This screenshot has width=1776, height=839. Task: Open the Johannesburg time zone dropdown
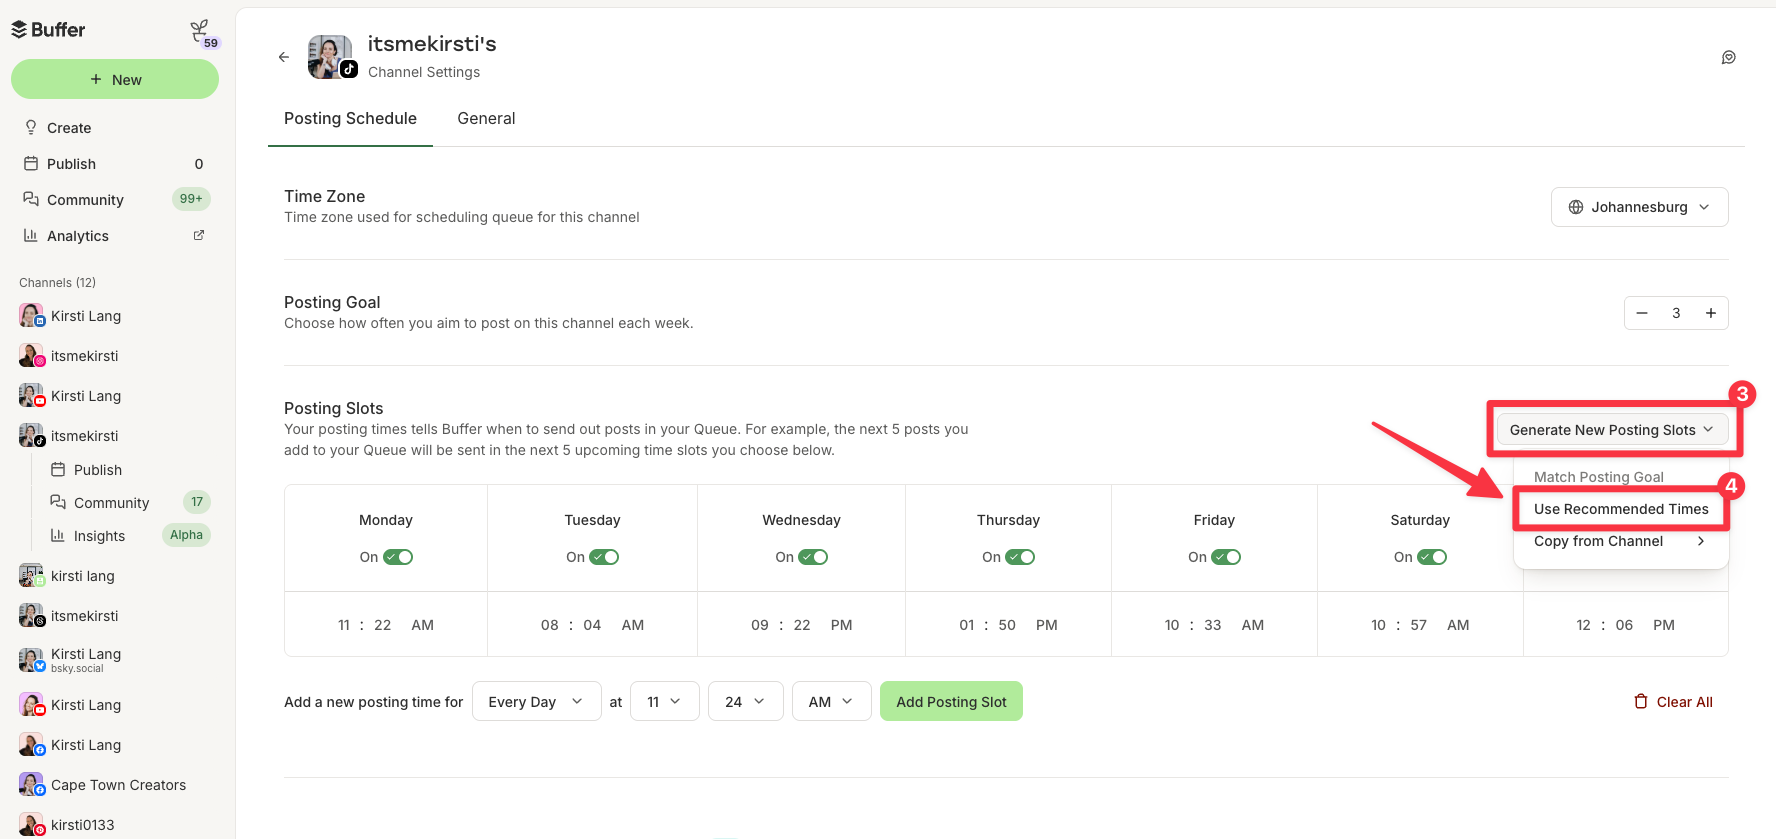(1639, 207)
